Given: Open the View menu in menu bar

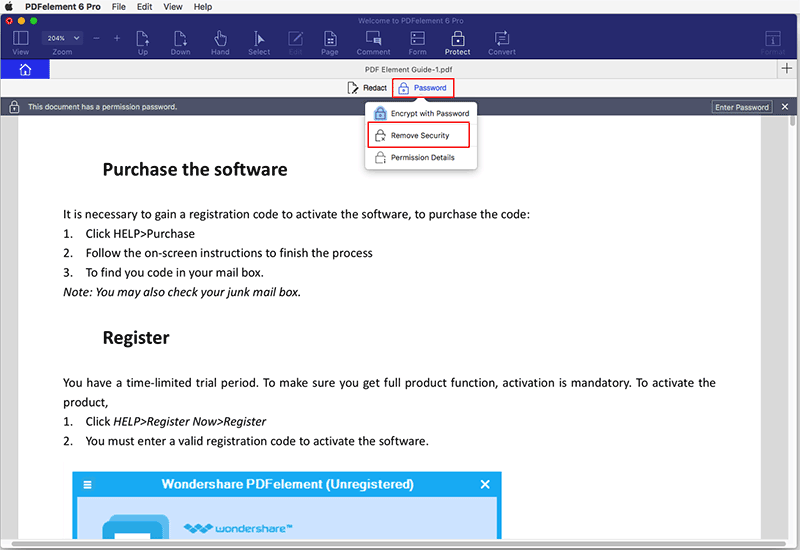Looking at the screenshot, I should pyautogui.click(x=173, y=7).
